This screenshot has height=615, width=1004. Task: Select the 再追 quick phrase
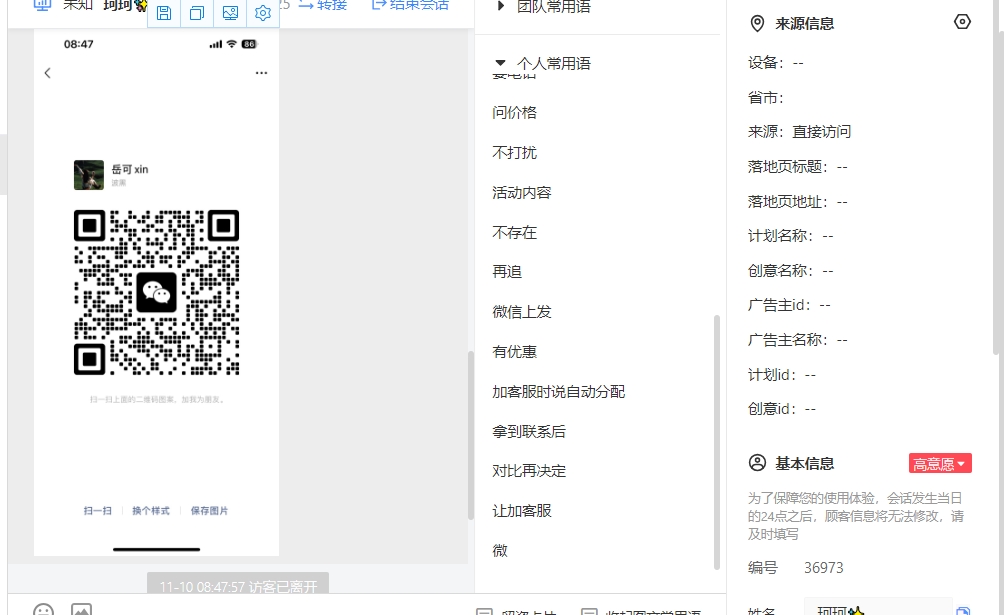click(x=507, y=272)
